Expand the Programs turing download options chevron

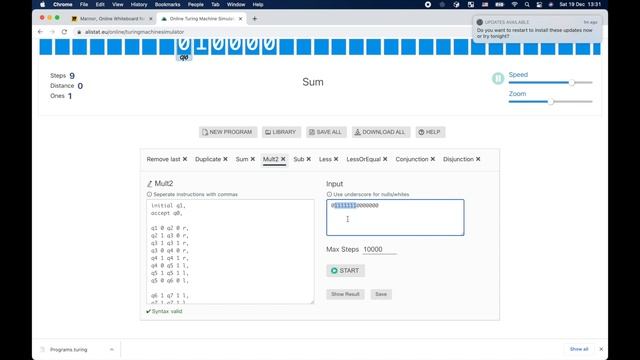click(x=111, y=350)
